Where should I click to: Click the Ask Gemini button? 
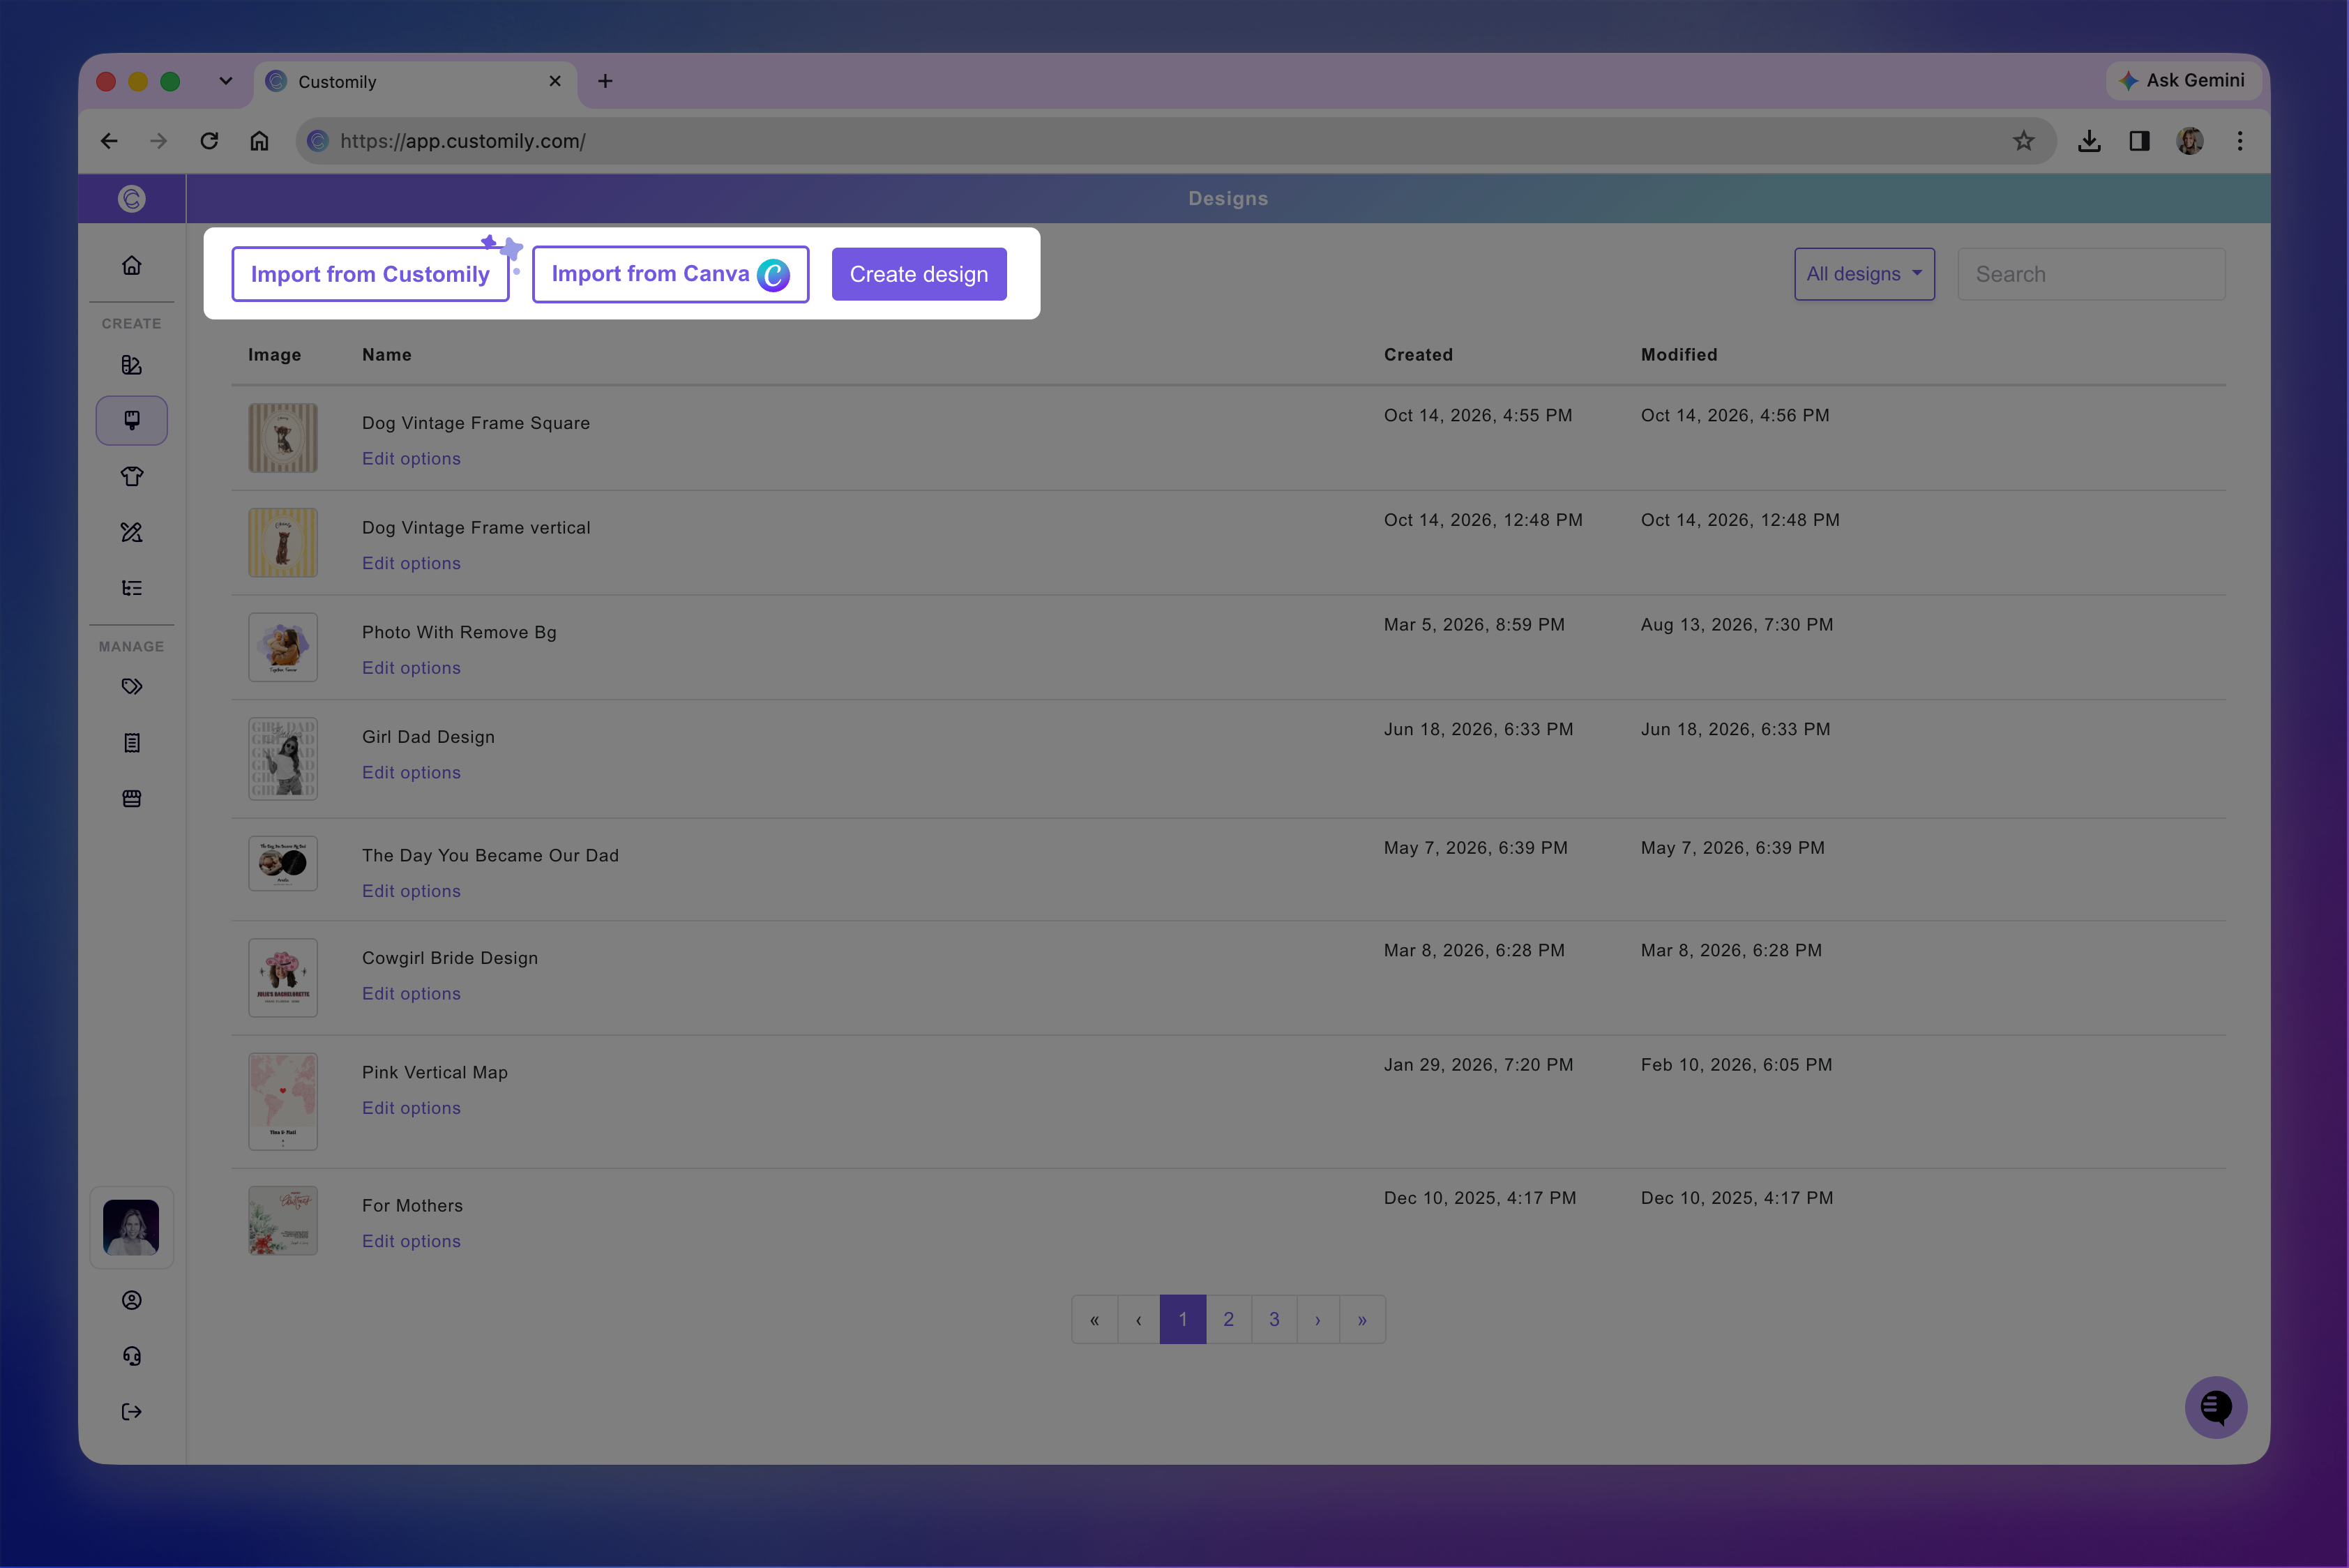click(x=2185, y=80)
